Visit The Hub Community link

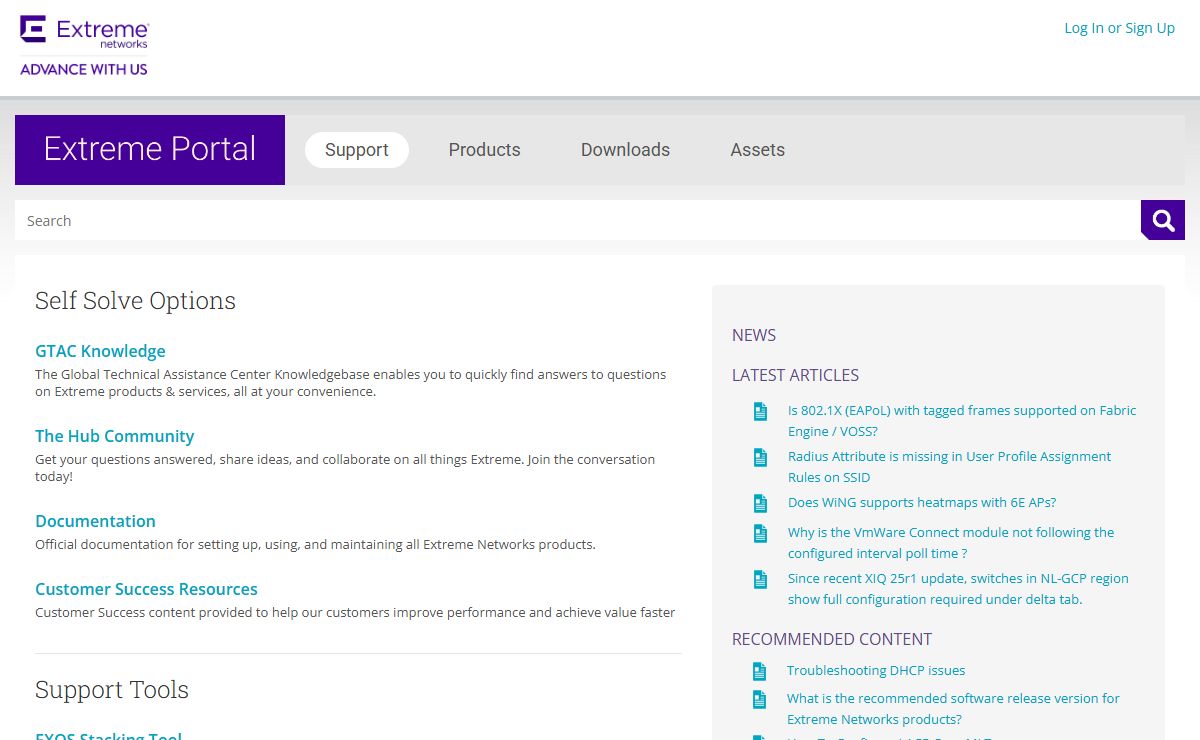click(115, 436)
